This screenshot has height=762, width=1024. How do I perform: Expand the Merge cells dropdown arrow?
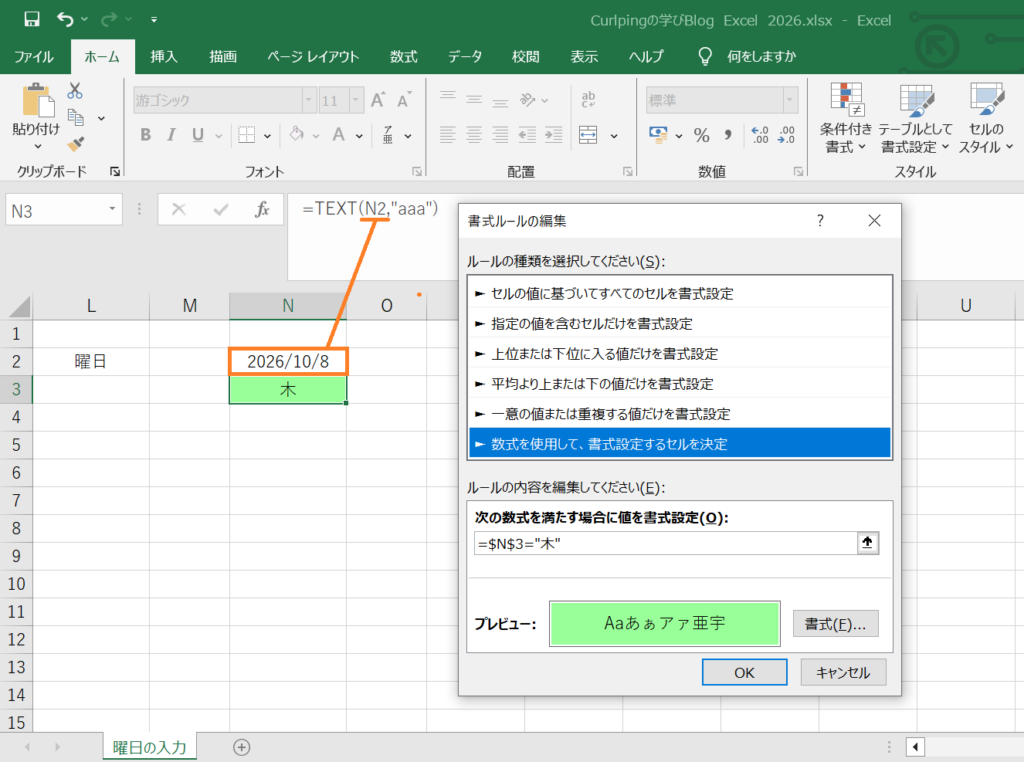tap(614, 136)
